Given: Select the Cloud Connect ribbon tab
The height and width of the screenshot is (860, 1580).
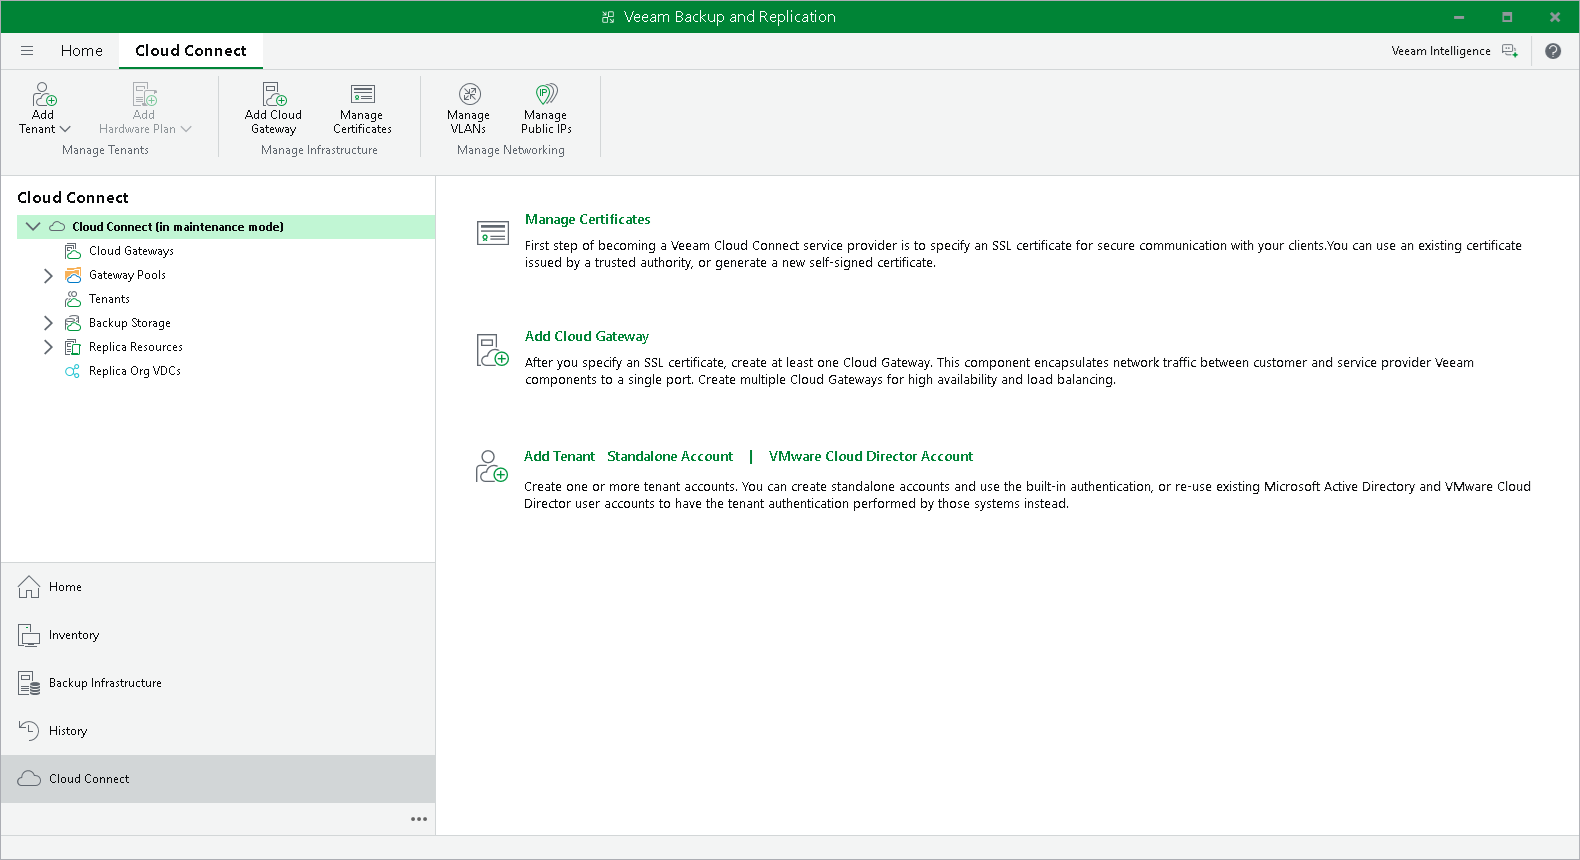Looking at the screenshot, I should (x=191, y=51).
